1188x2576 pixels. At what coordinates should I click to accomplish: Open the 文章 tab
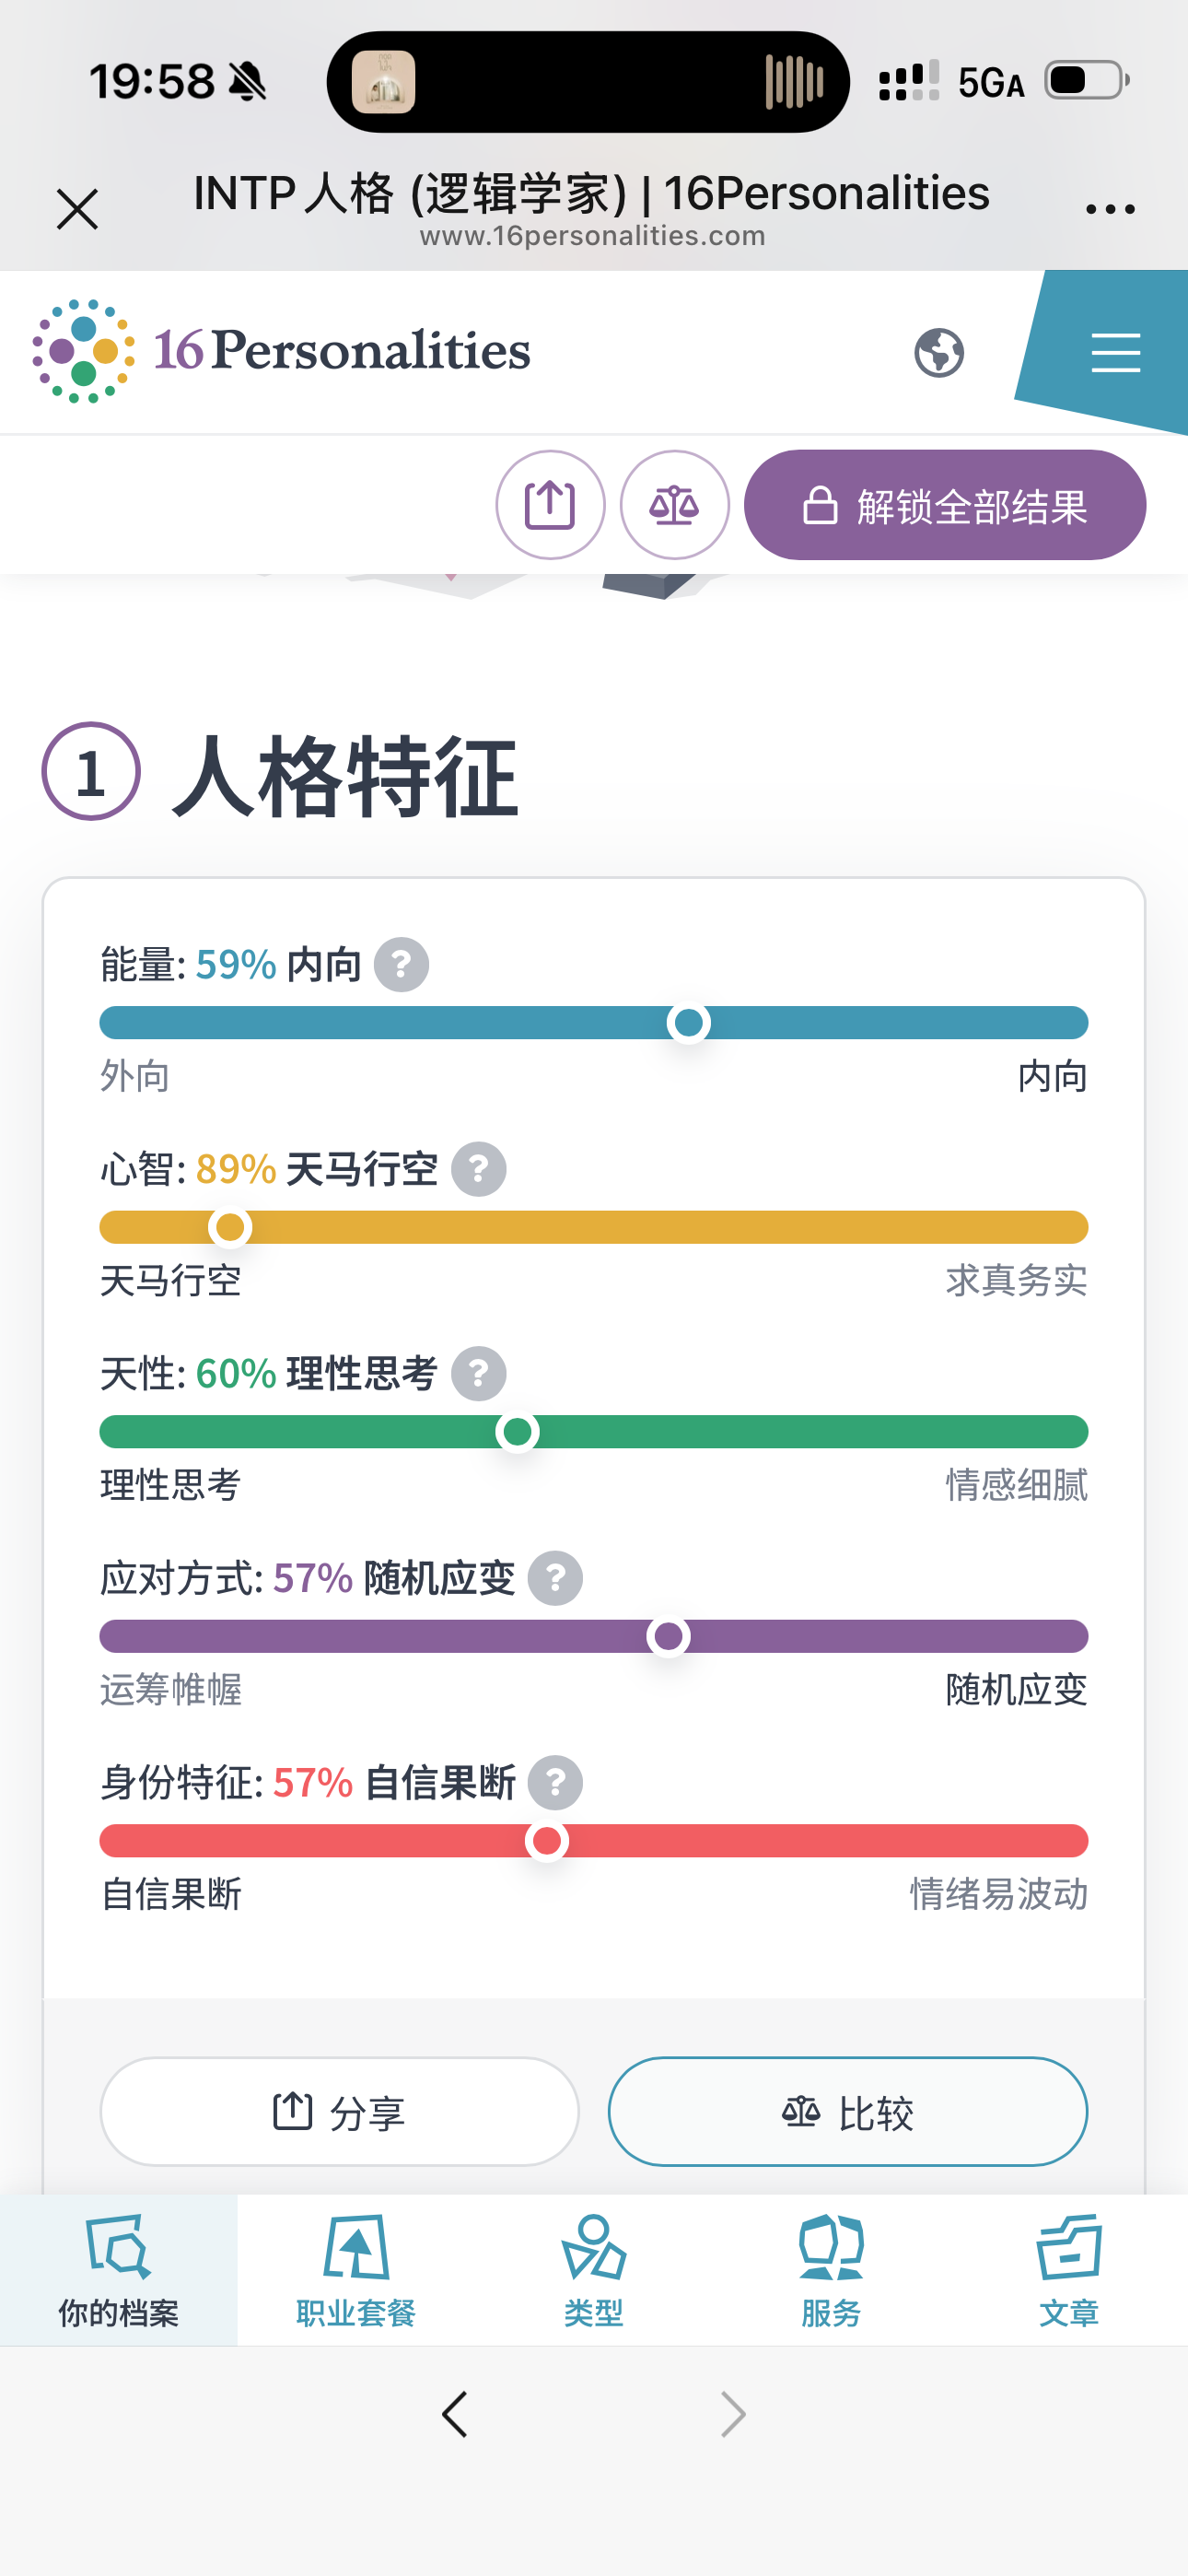click(1069, 2270)
